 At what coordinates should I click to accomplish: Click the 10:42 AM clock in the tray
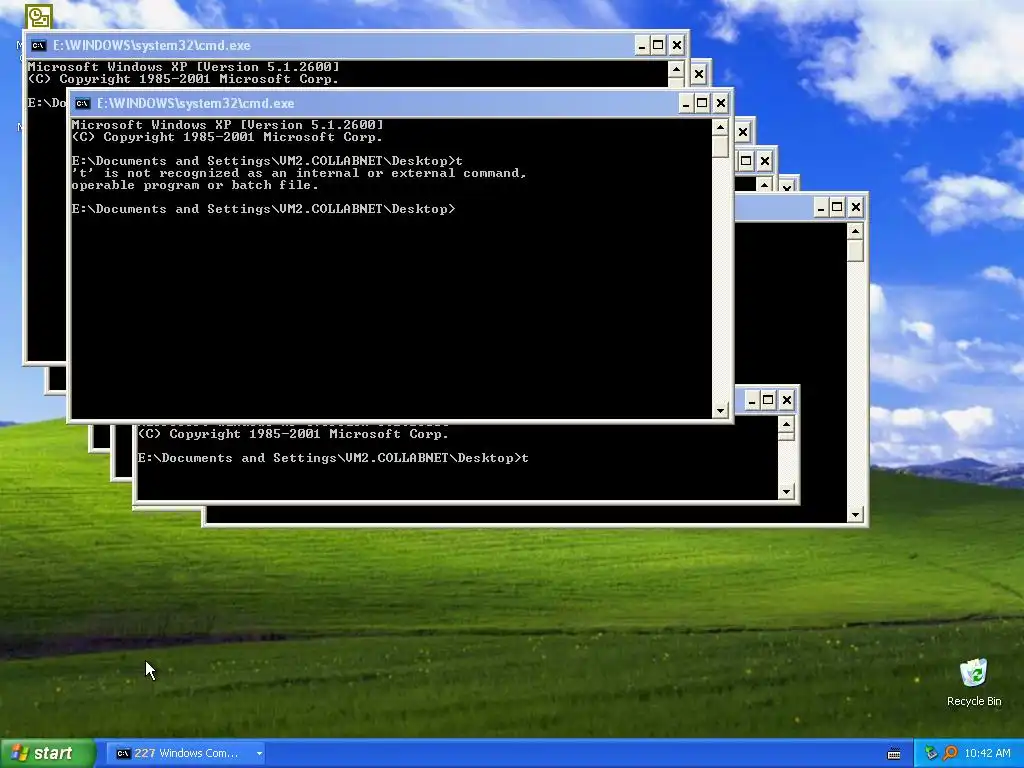(987, 753)
